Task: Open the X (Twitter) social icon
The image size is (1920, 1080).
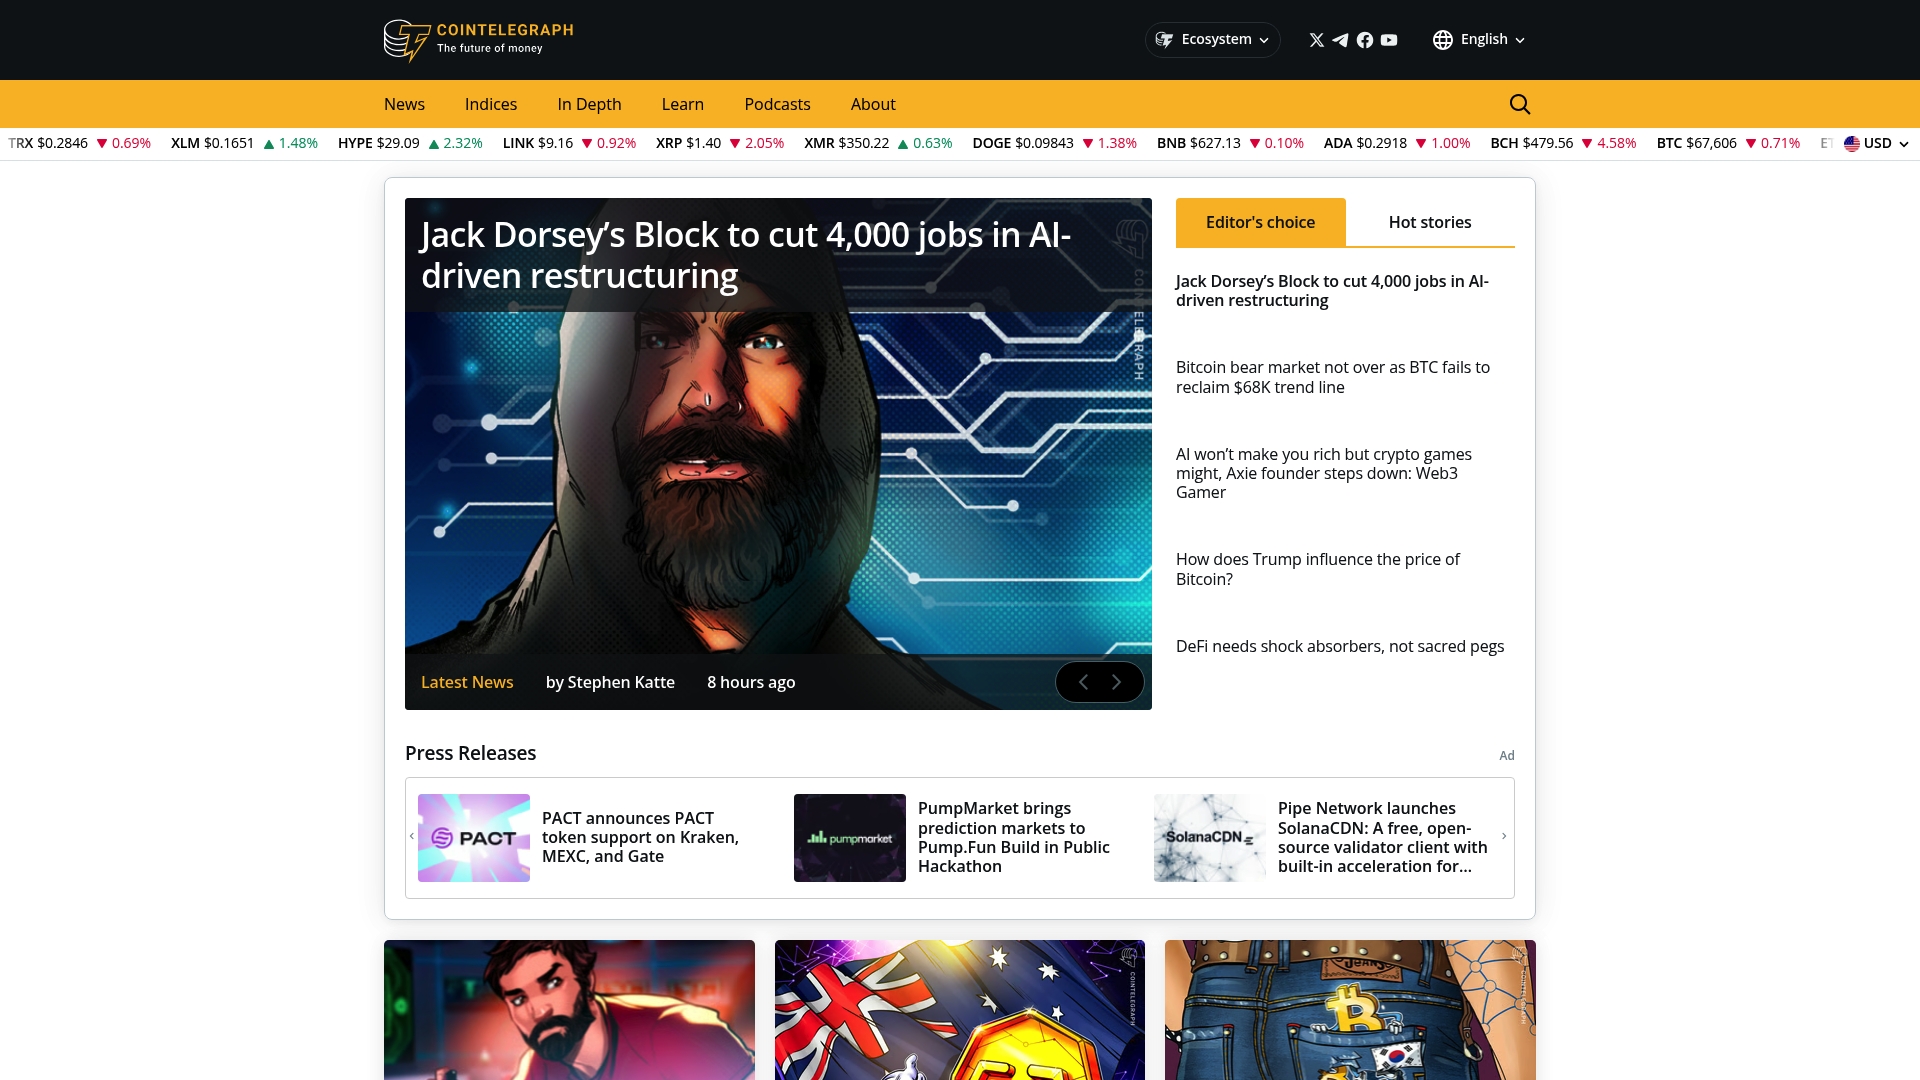Action: tap(1315, 40)
